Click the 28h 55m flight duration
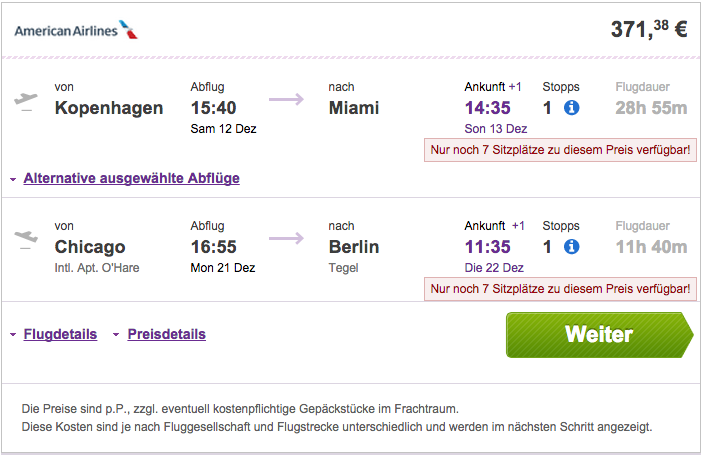 tap(651, 108)
